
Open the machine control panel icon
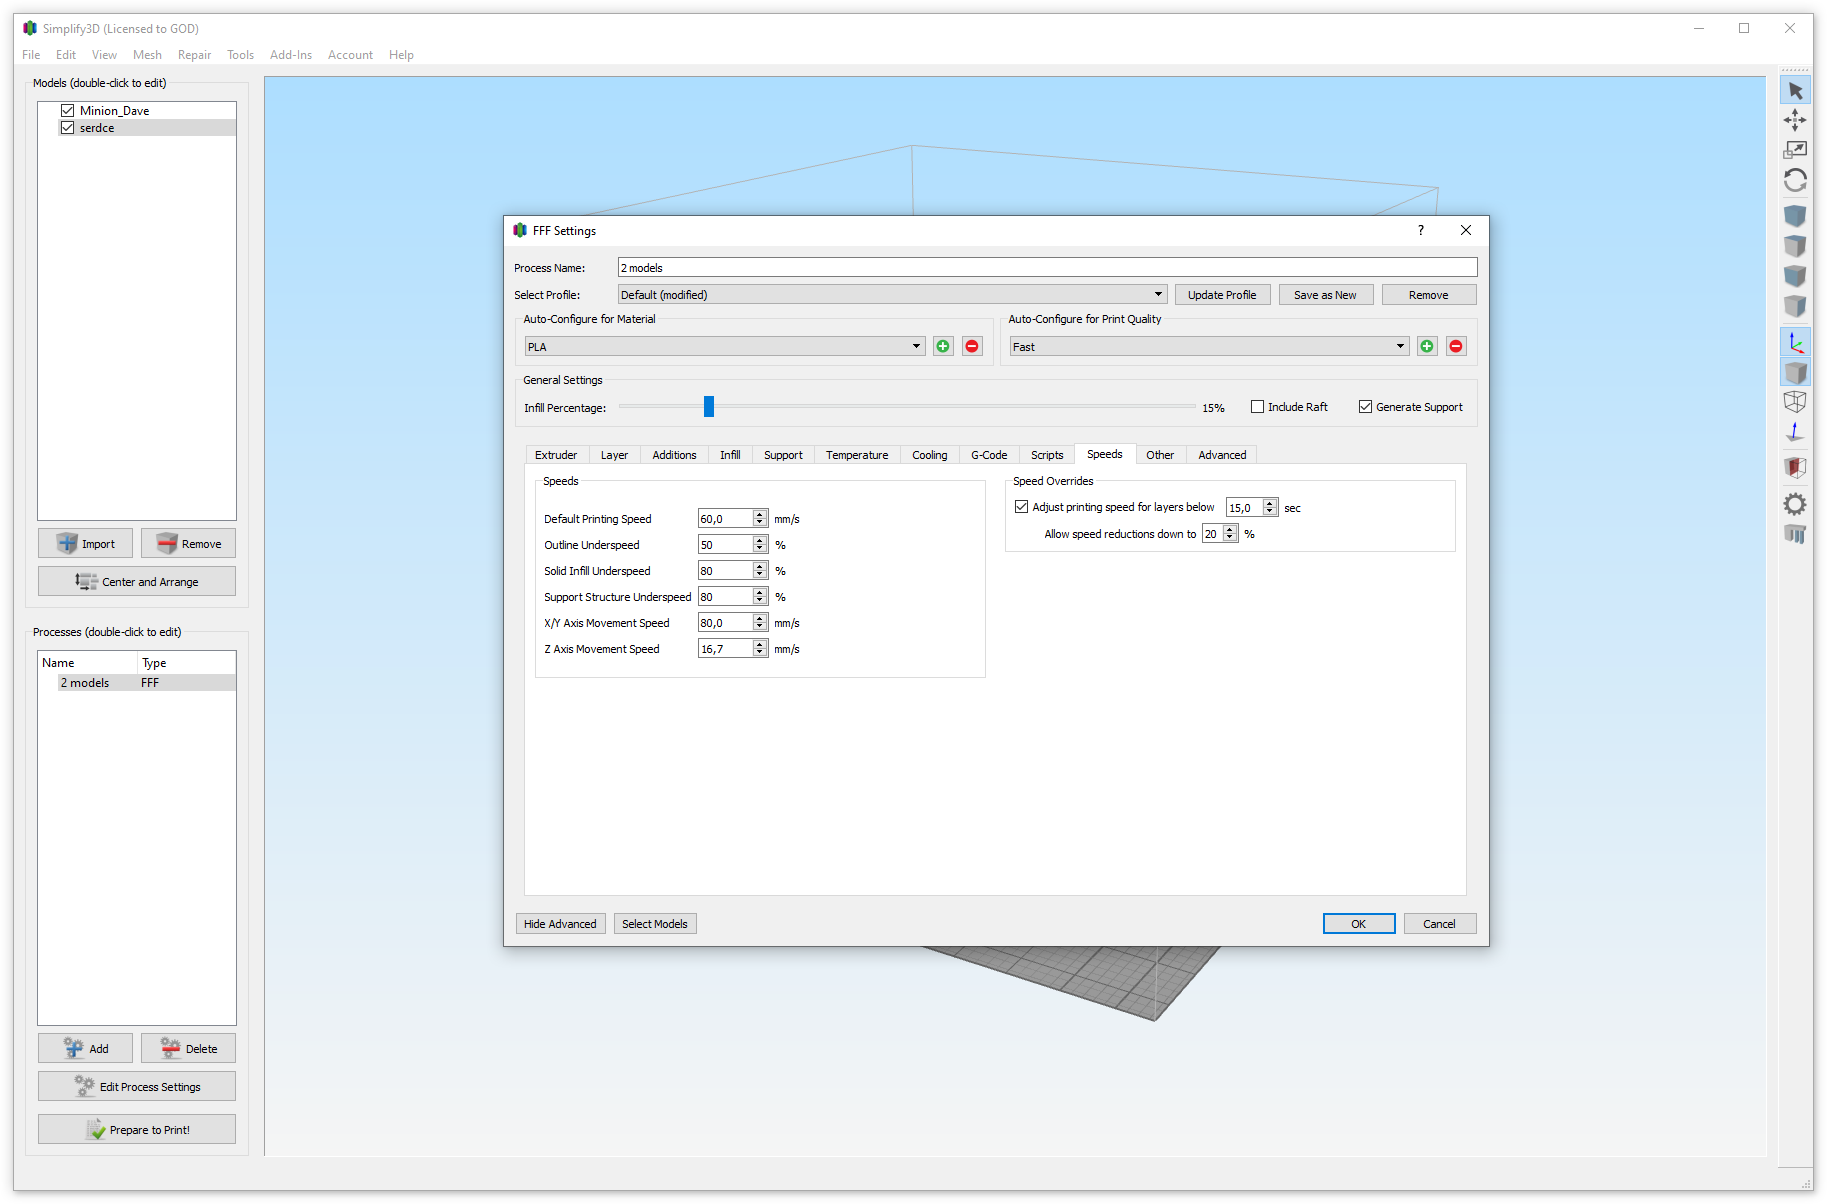(x=1795, y=534)
